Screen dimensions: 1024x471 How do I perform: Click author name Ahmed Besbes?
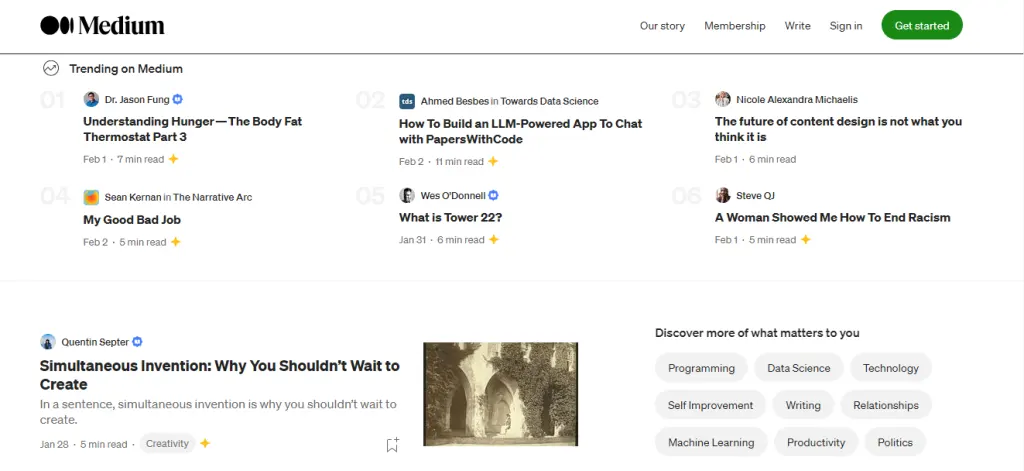pos(455,101)
